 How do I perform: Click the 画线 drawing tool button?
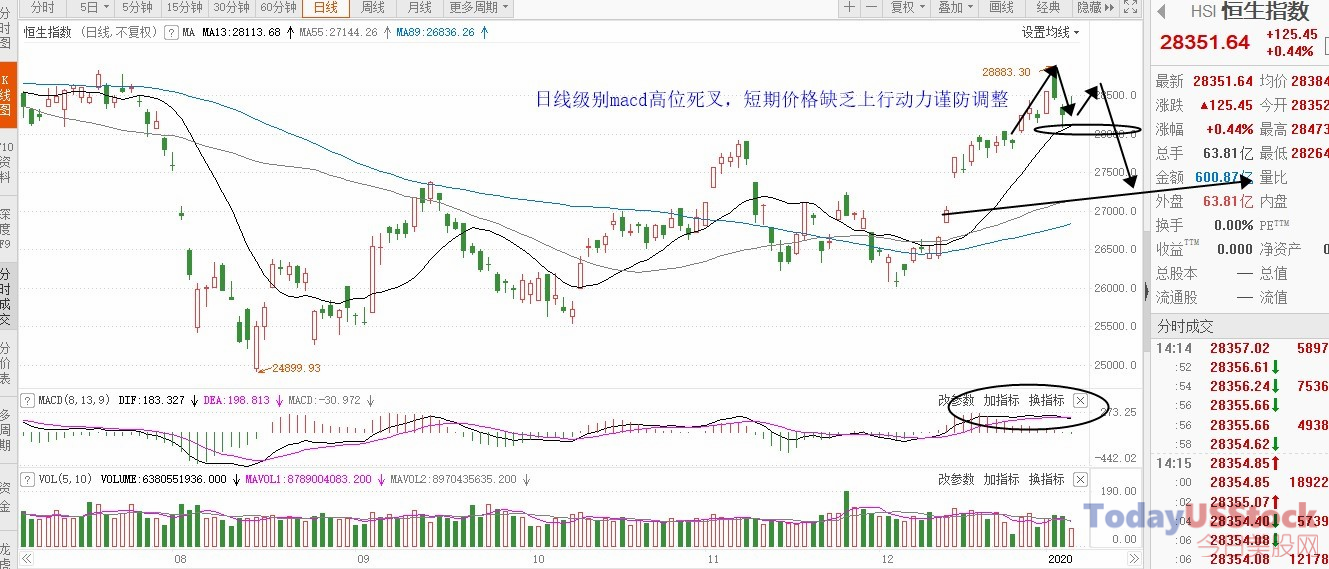(x=1001, y=7)
